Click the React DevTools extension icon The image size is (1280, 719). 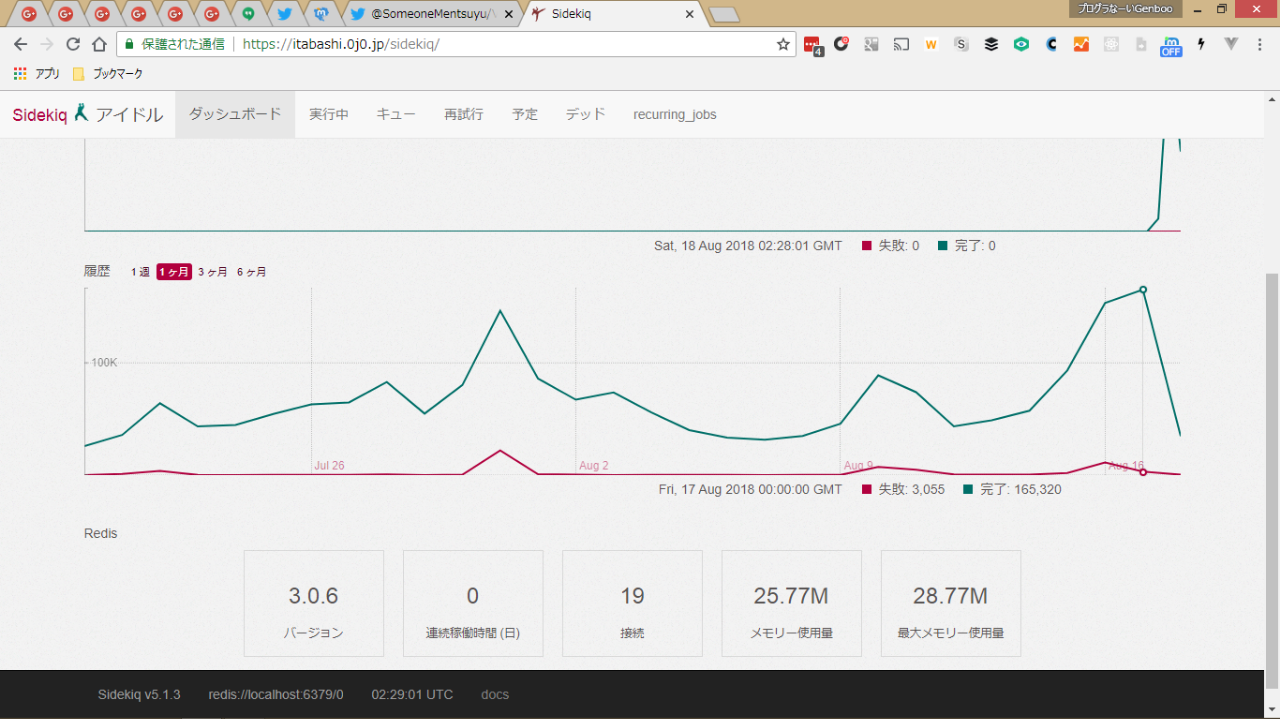click(1111, 44)
